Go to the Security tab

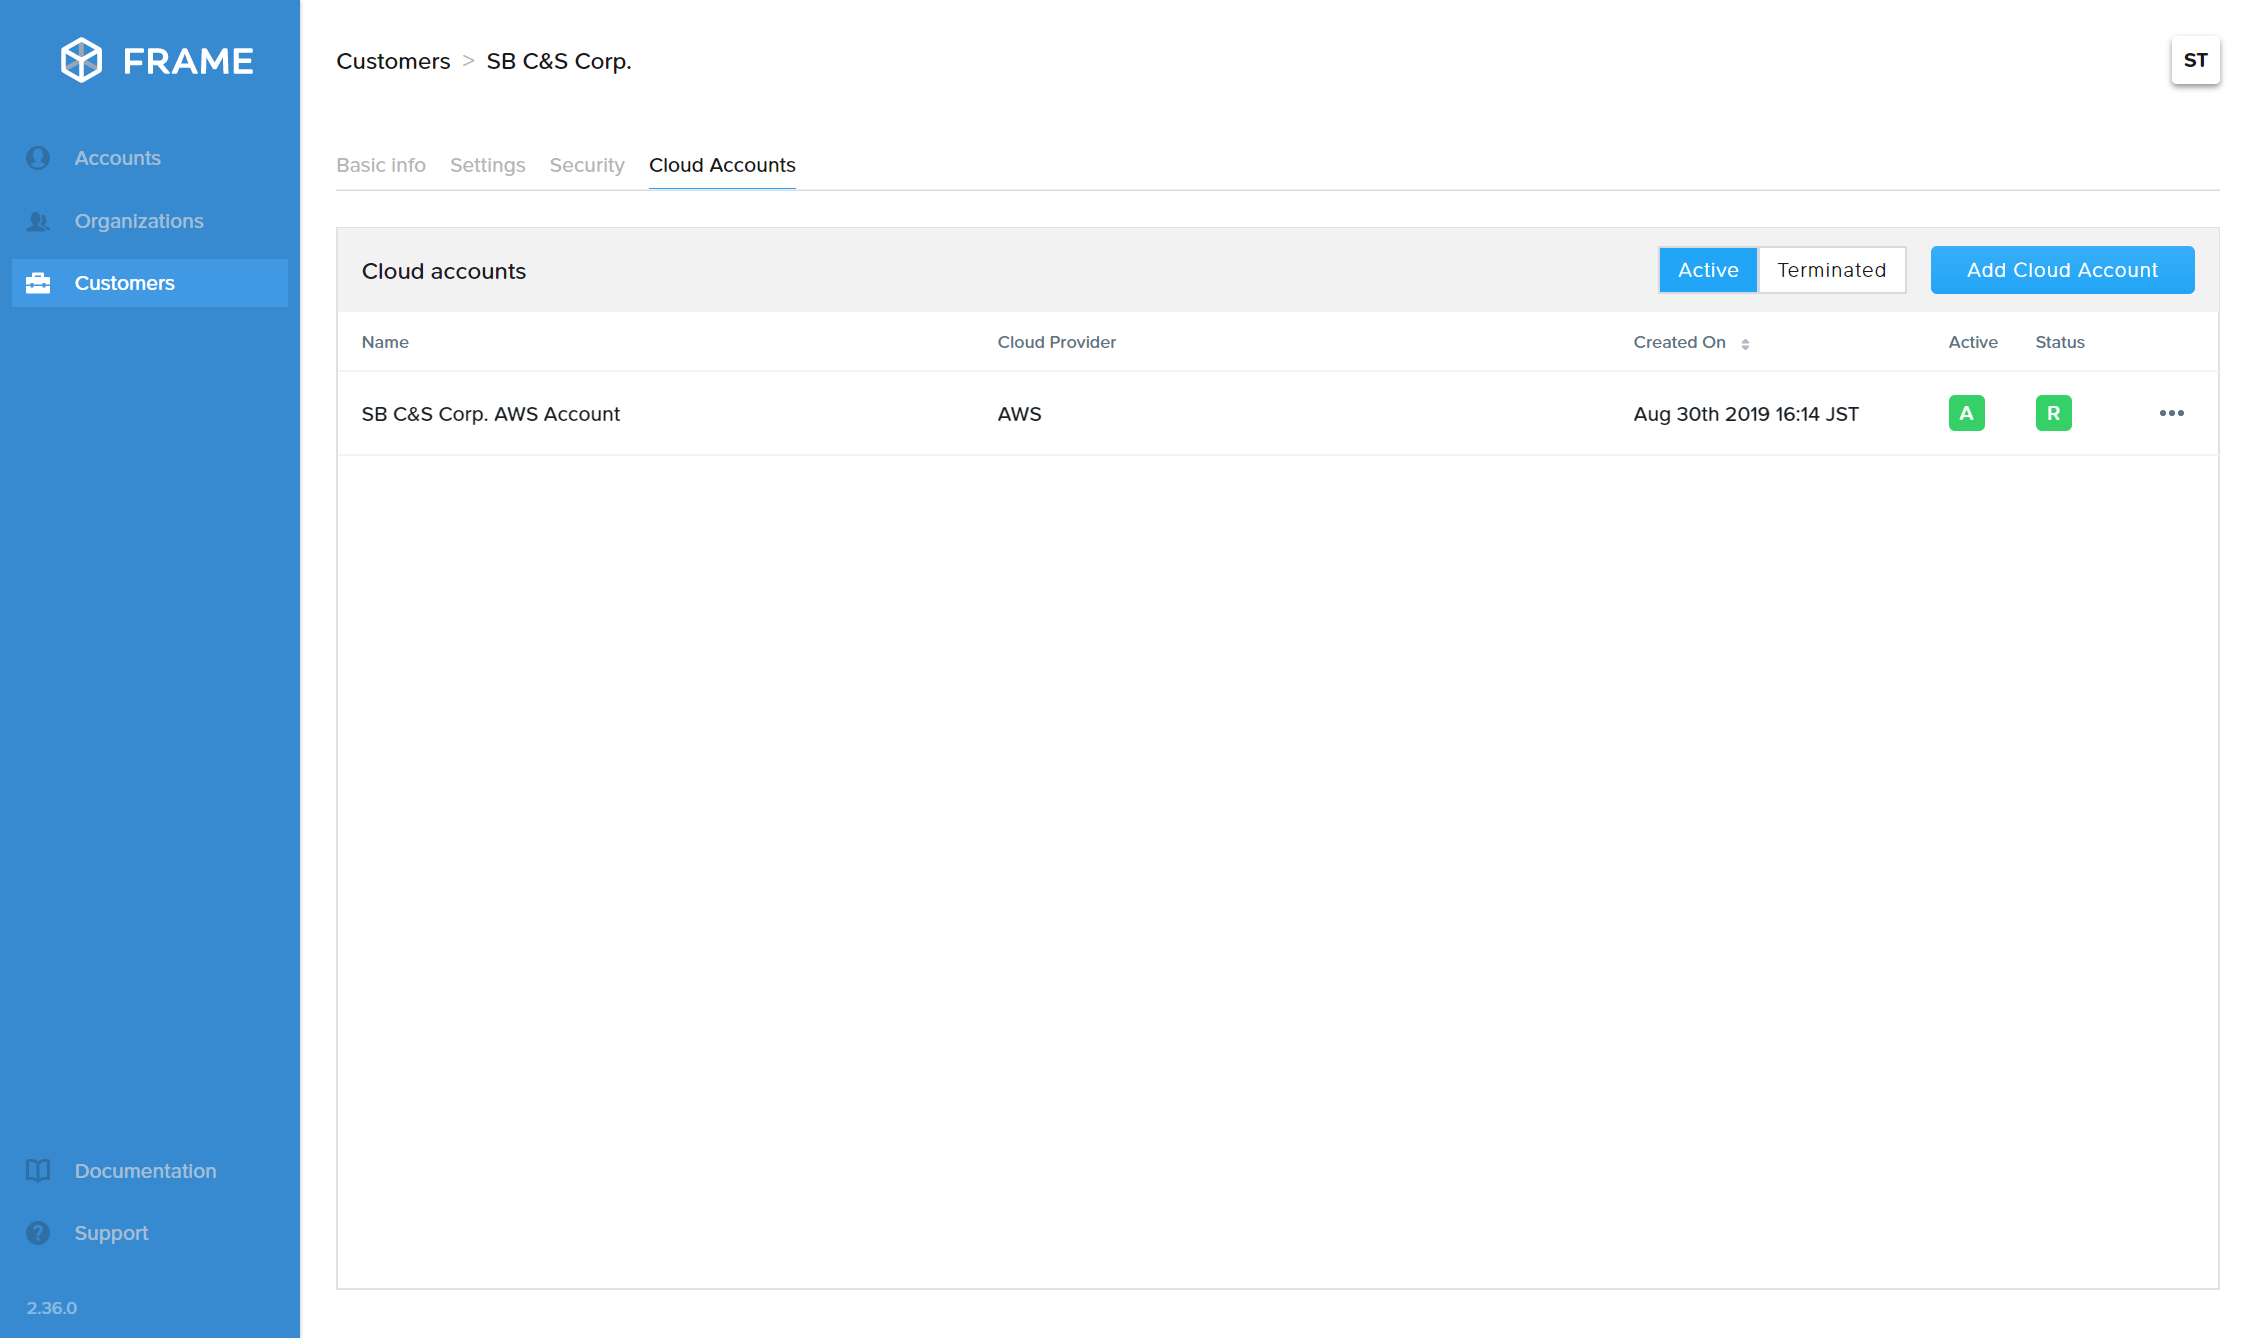tap(587, 165)
